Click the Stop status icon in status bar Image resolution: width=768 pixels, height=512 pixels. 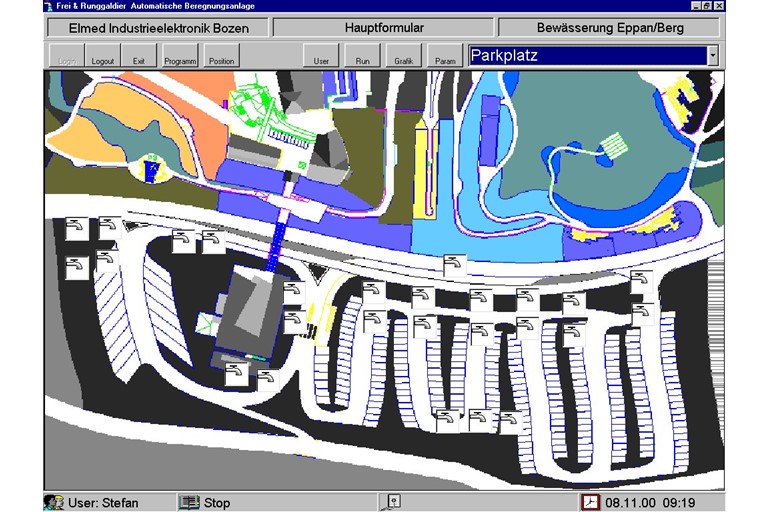(x=188, y=502)
